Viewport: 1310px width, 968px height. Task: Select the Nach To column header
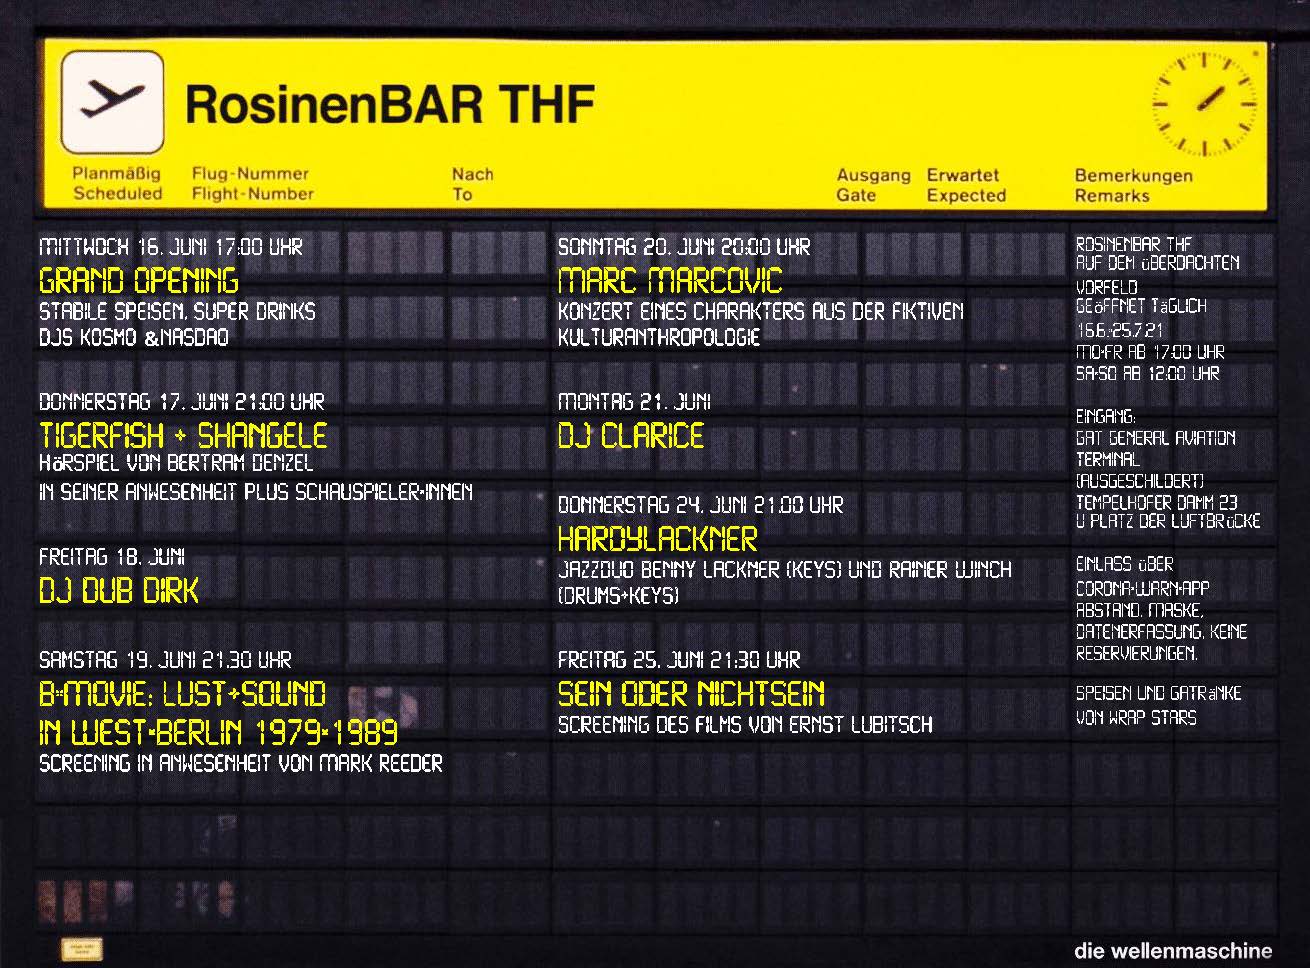tap(471, 184)
